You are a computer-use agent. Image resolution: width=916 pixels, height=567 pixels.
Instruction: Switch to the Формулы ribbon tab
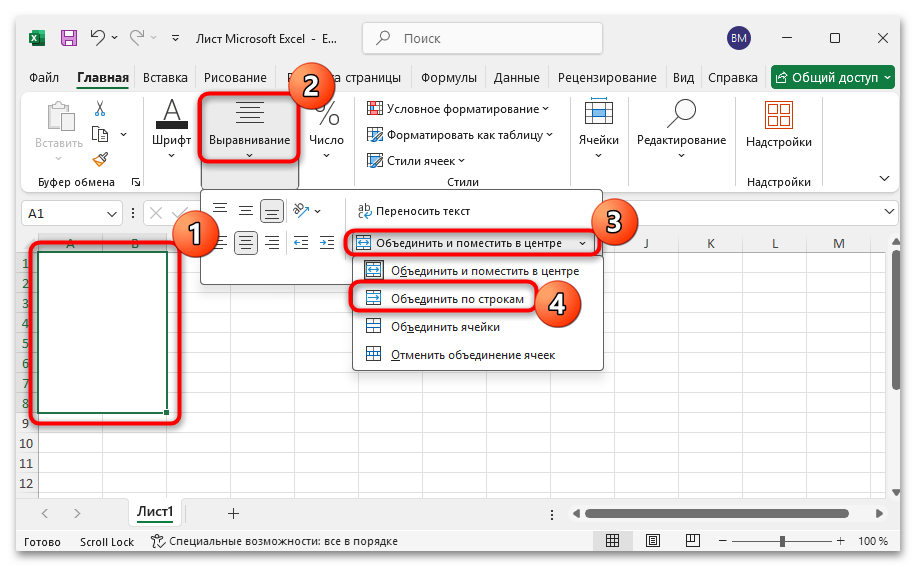click(448, 77)
